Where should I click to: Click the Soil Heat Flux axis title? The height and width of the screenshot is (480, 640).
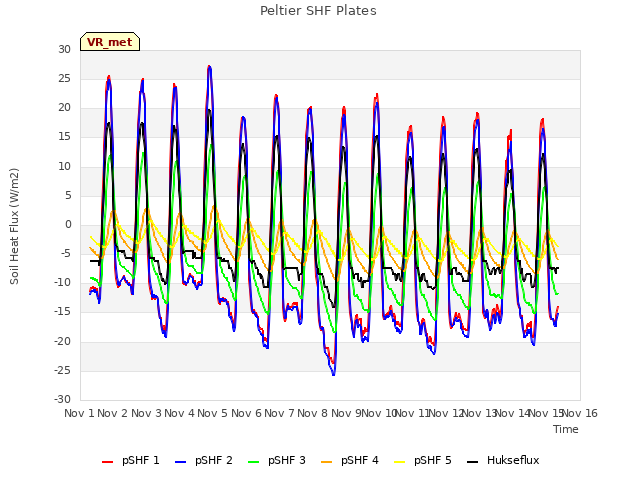(14, 226)
